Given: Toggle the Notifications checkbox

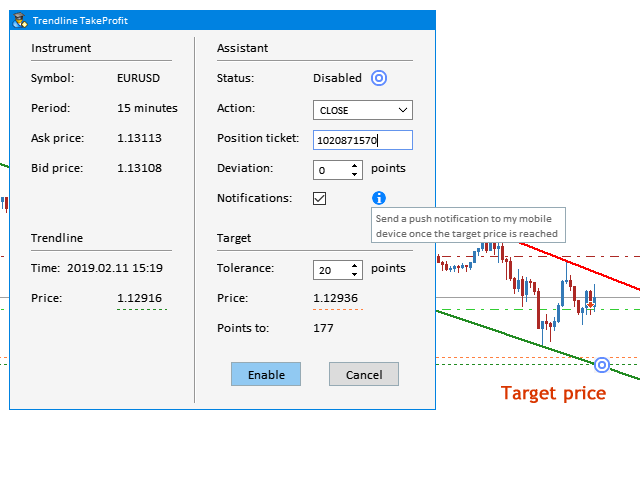Looking at the screenshot, I should pyautogui.click(x=320, y=199).
